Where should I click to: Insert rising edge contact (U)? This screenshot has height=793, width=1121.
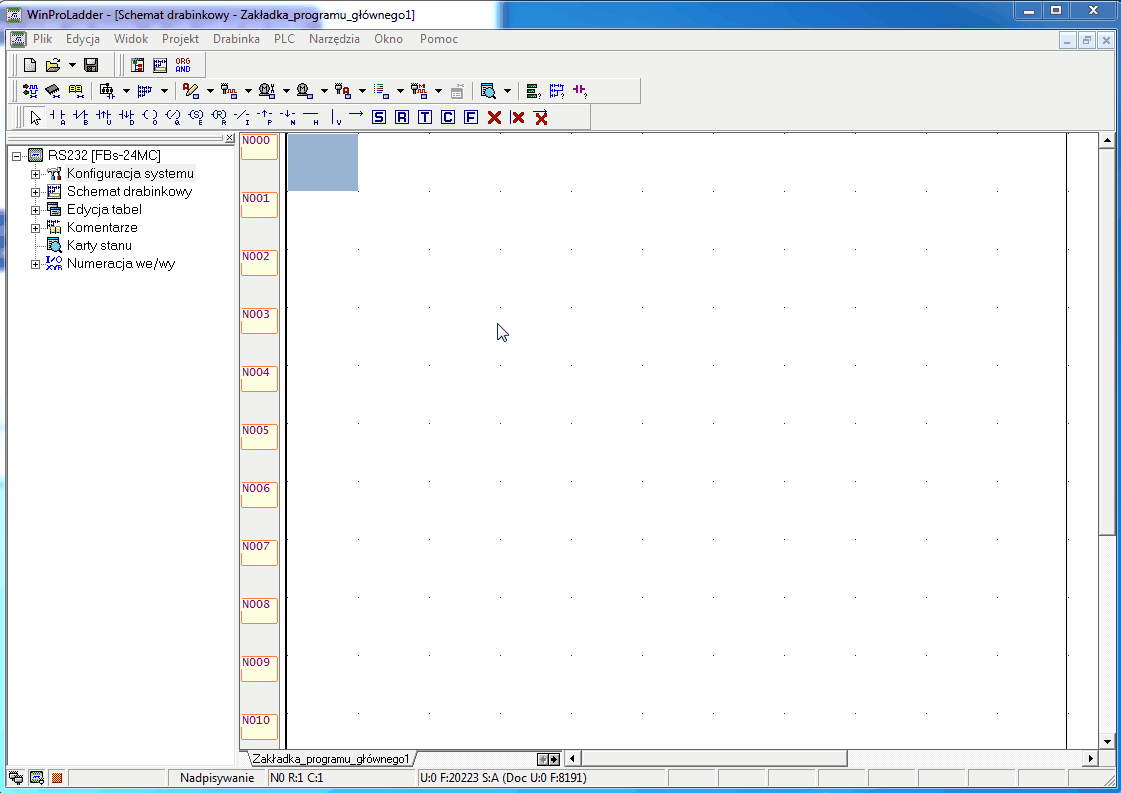(x=104, y=117)
